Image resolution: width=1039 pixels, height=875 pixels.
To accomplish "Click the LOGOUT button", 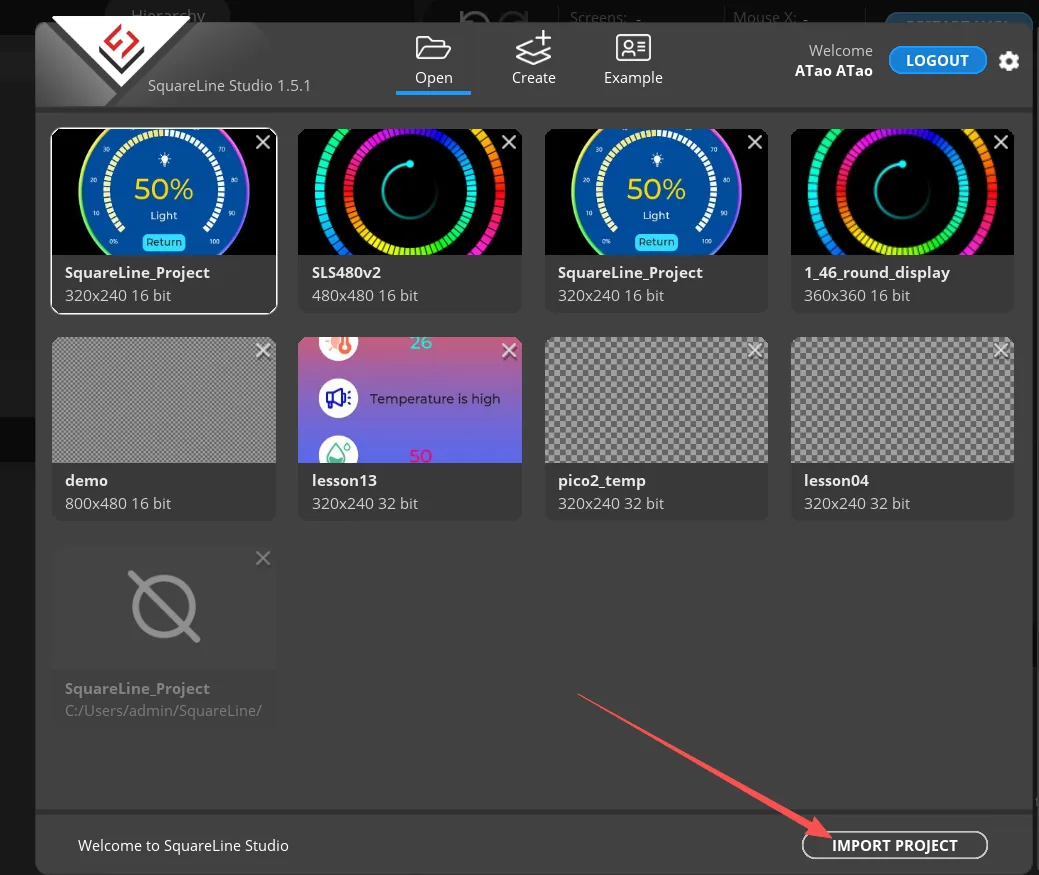I will (937, 60).
